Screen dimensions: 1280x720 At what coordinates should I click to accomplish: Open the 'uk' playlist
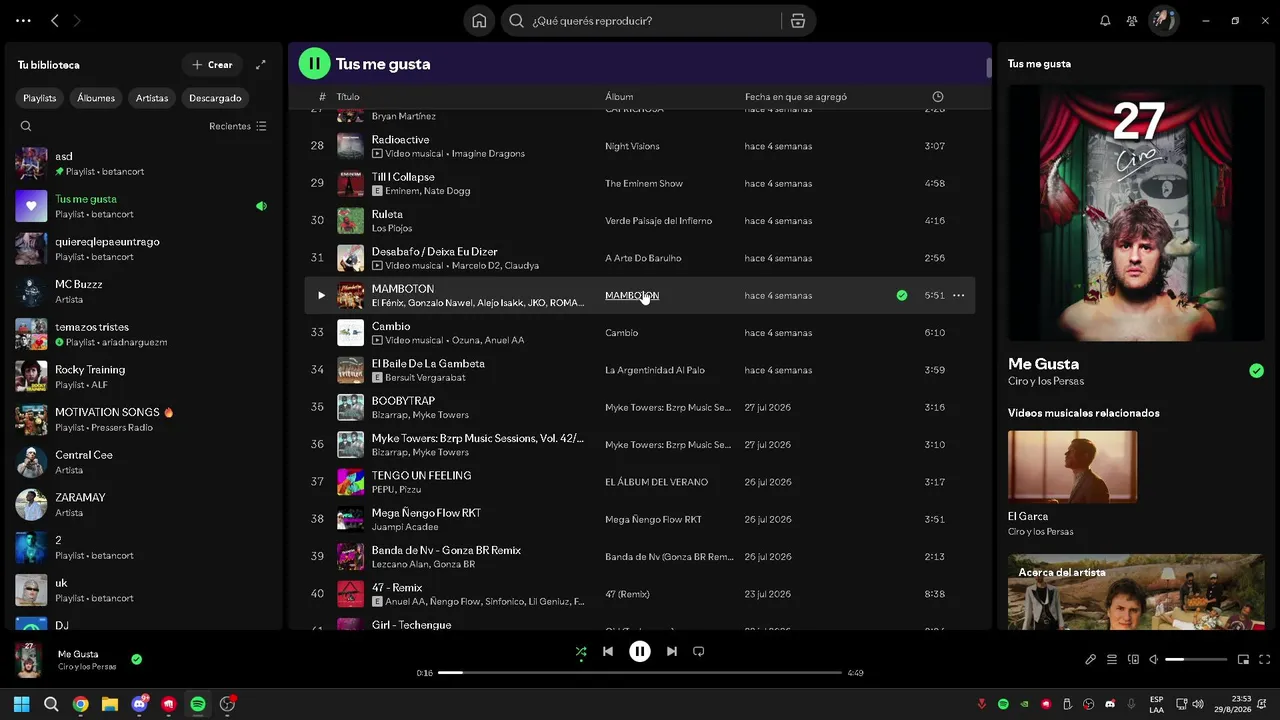pos(142,590)
